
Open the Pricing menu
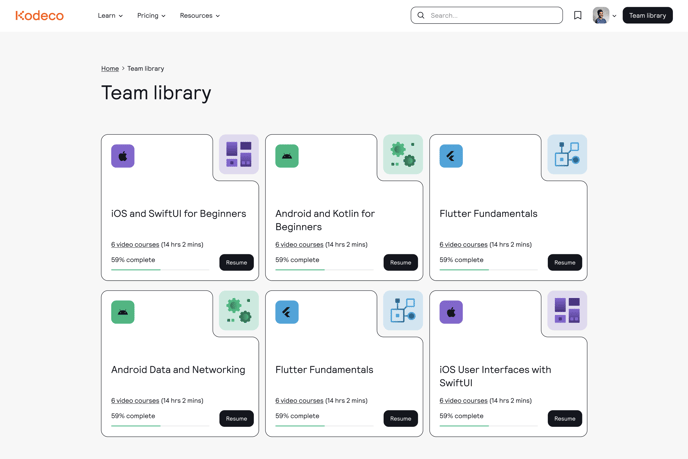pos(151,16)
